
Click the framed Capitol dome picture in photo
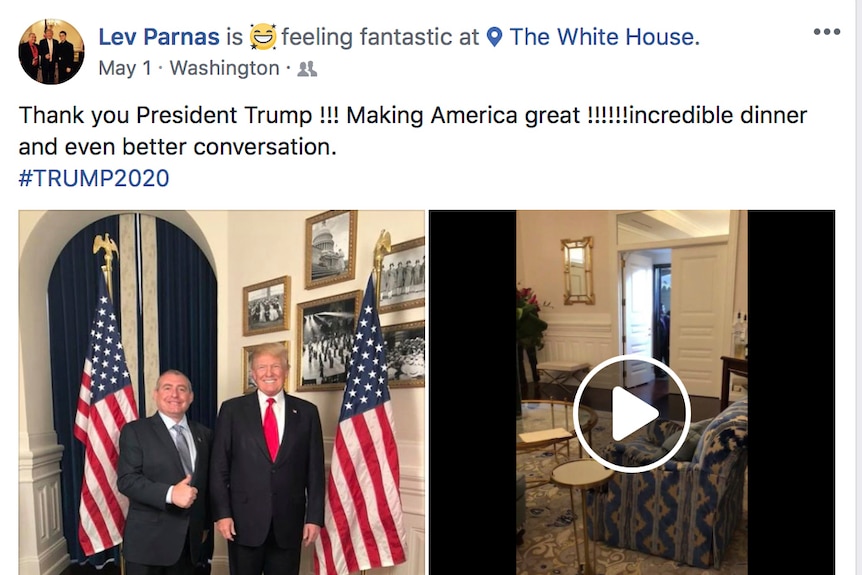(330, 248)
